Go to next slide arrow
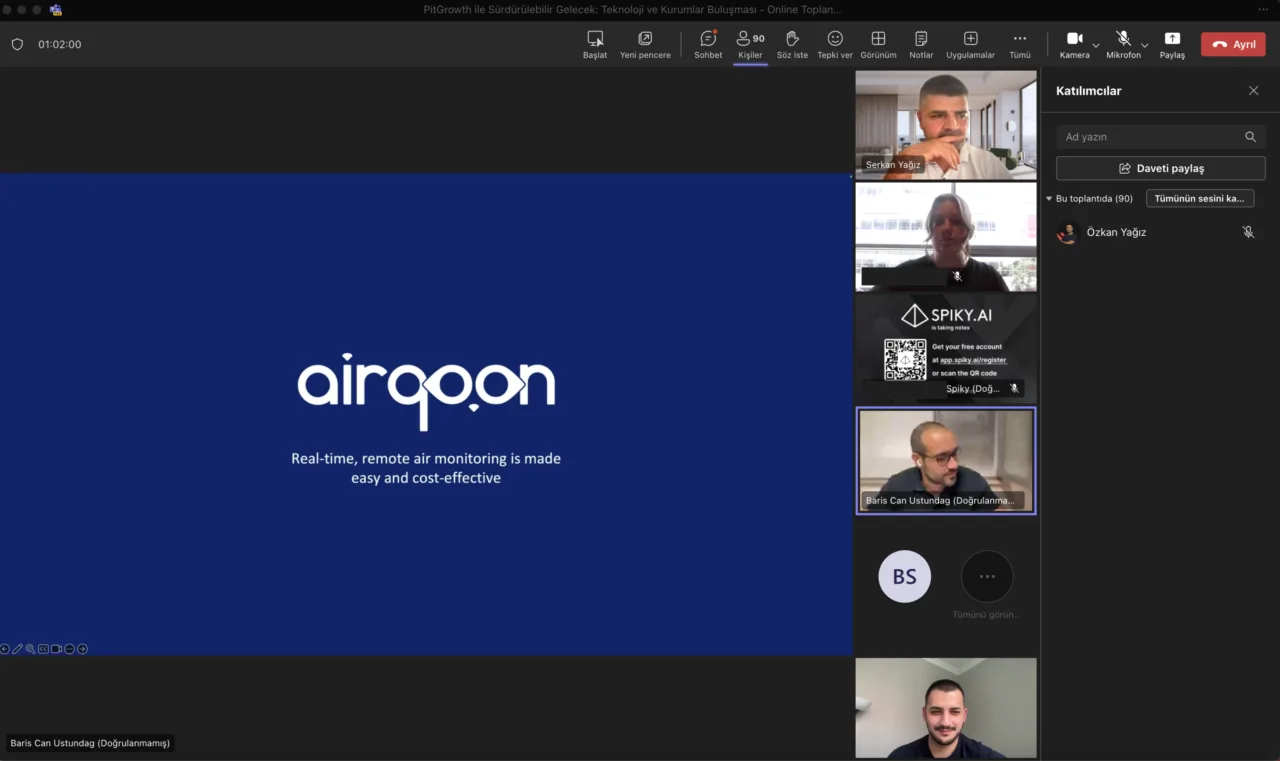 pyautogui.click(x=82, y=649)
